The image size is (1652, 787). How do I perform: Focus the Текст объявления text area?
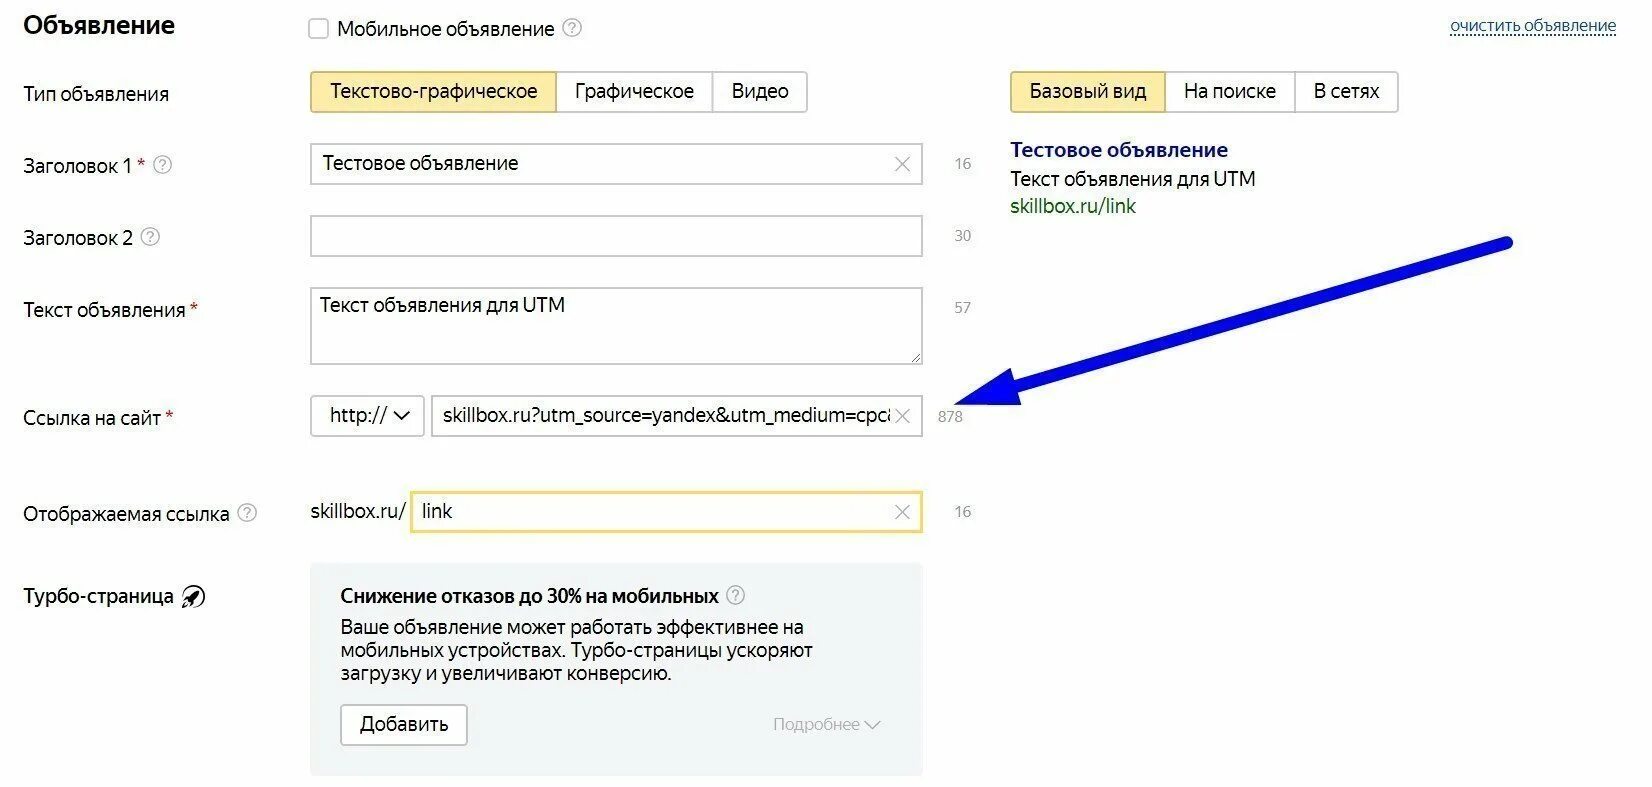click(x=616, y=326)
